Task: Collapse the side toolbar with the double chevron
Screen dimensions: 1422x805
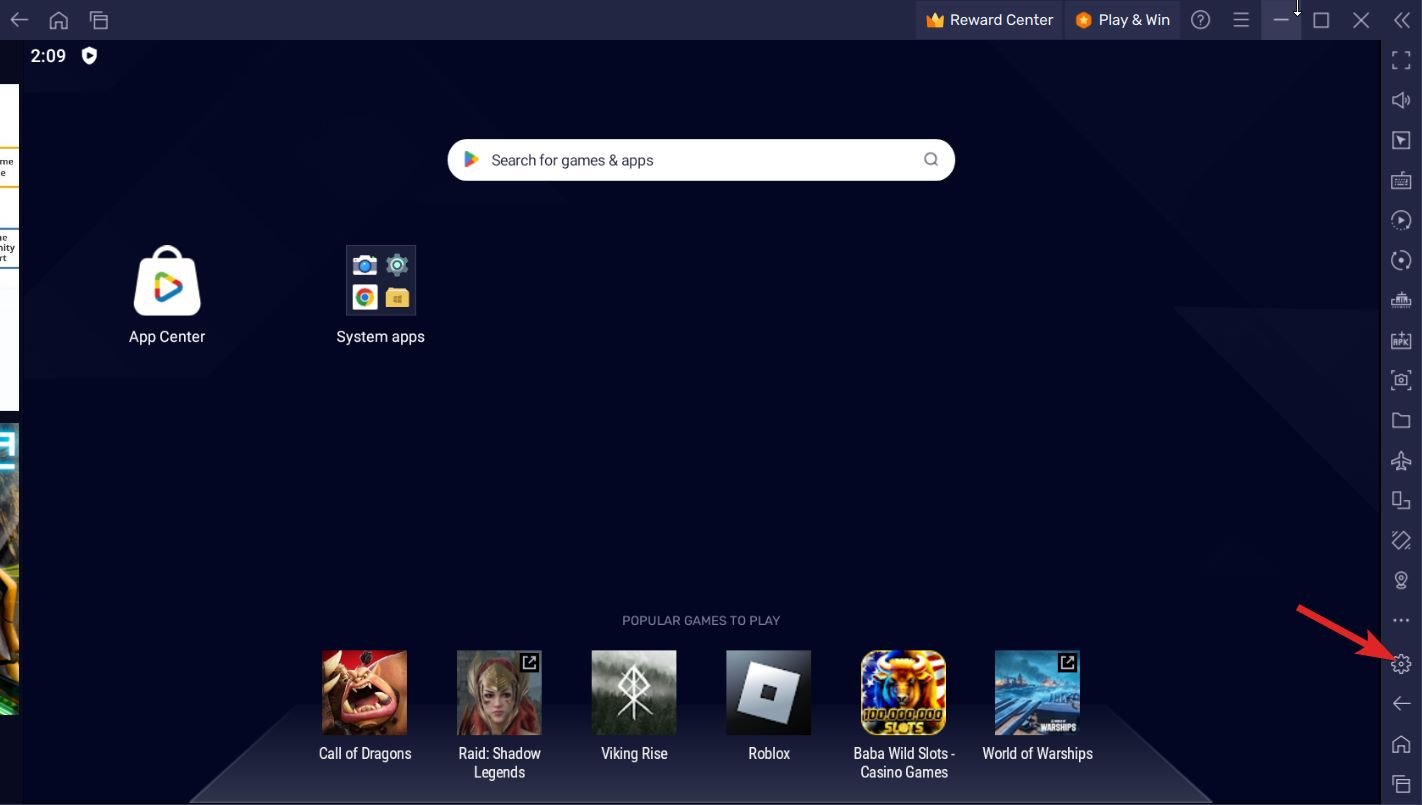Action: click(1401, 20)
